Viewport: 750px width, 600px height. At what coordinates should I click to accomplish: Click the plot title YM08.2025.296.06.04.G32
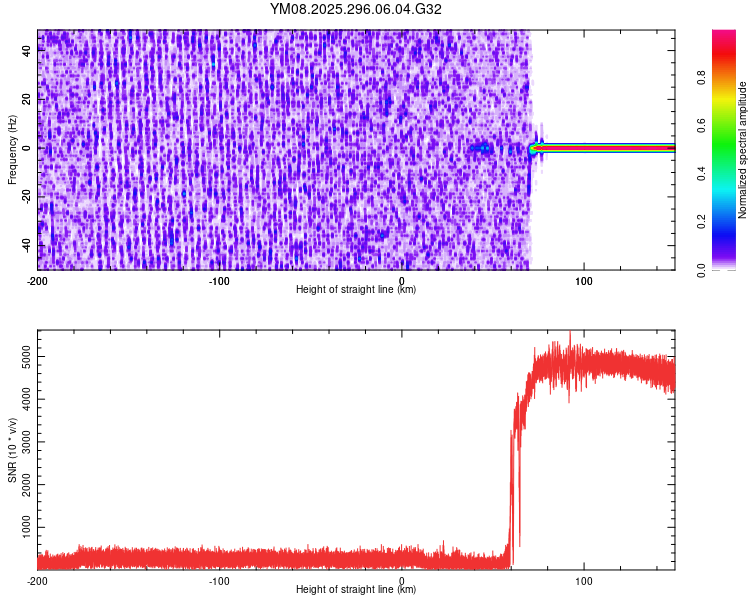click(x=356, y=9)
